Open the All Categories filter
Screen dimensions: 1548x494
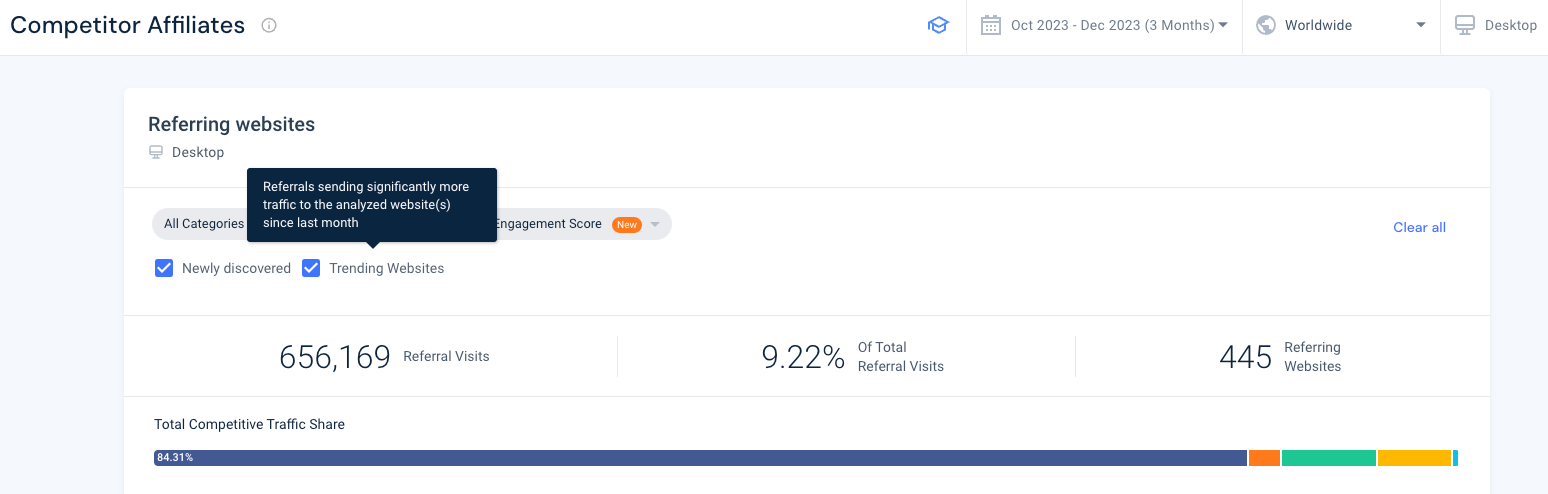203,224
